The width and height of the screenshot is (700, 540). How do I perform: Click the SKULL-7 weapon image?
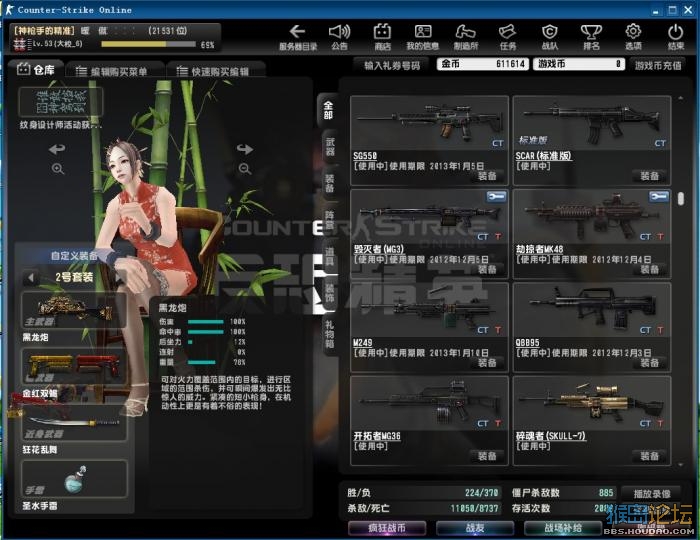[x=592, y=403]
